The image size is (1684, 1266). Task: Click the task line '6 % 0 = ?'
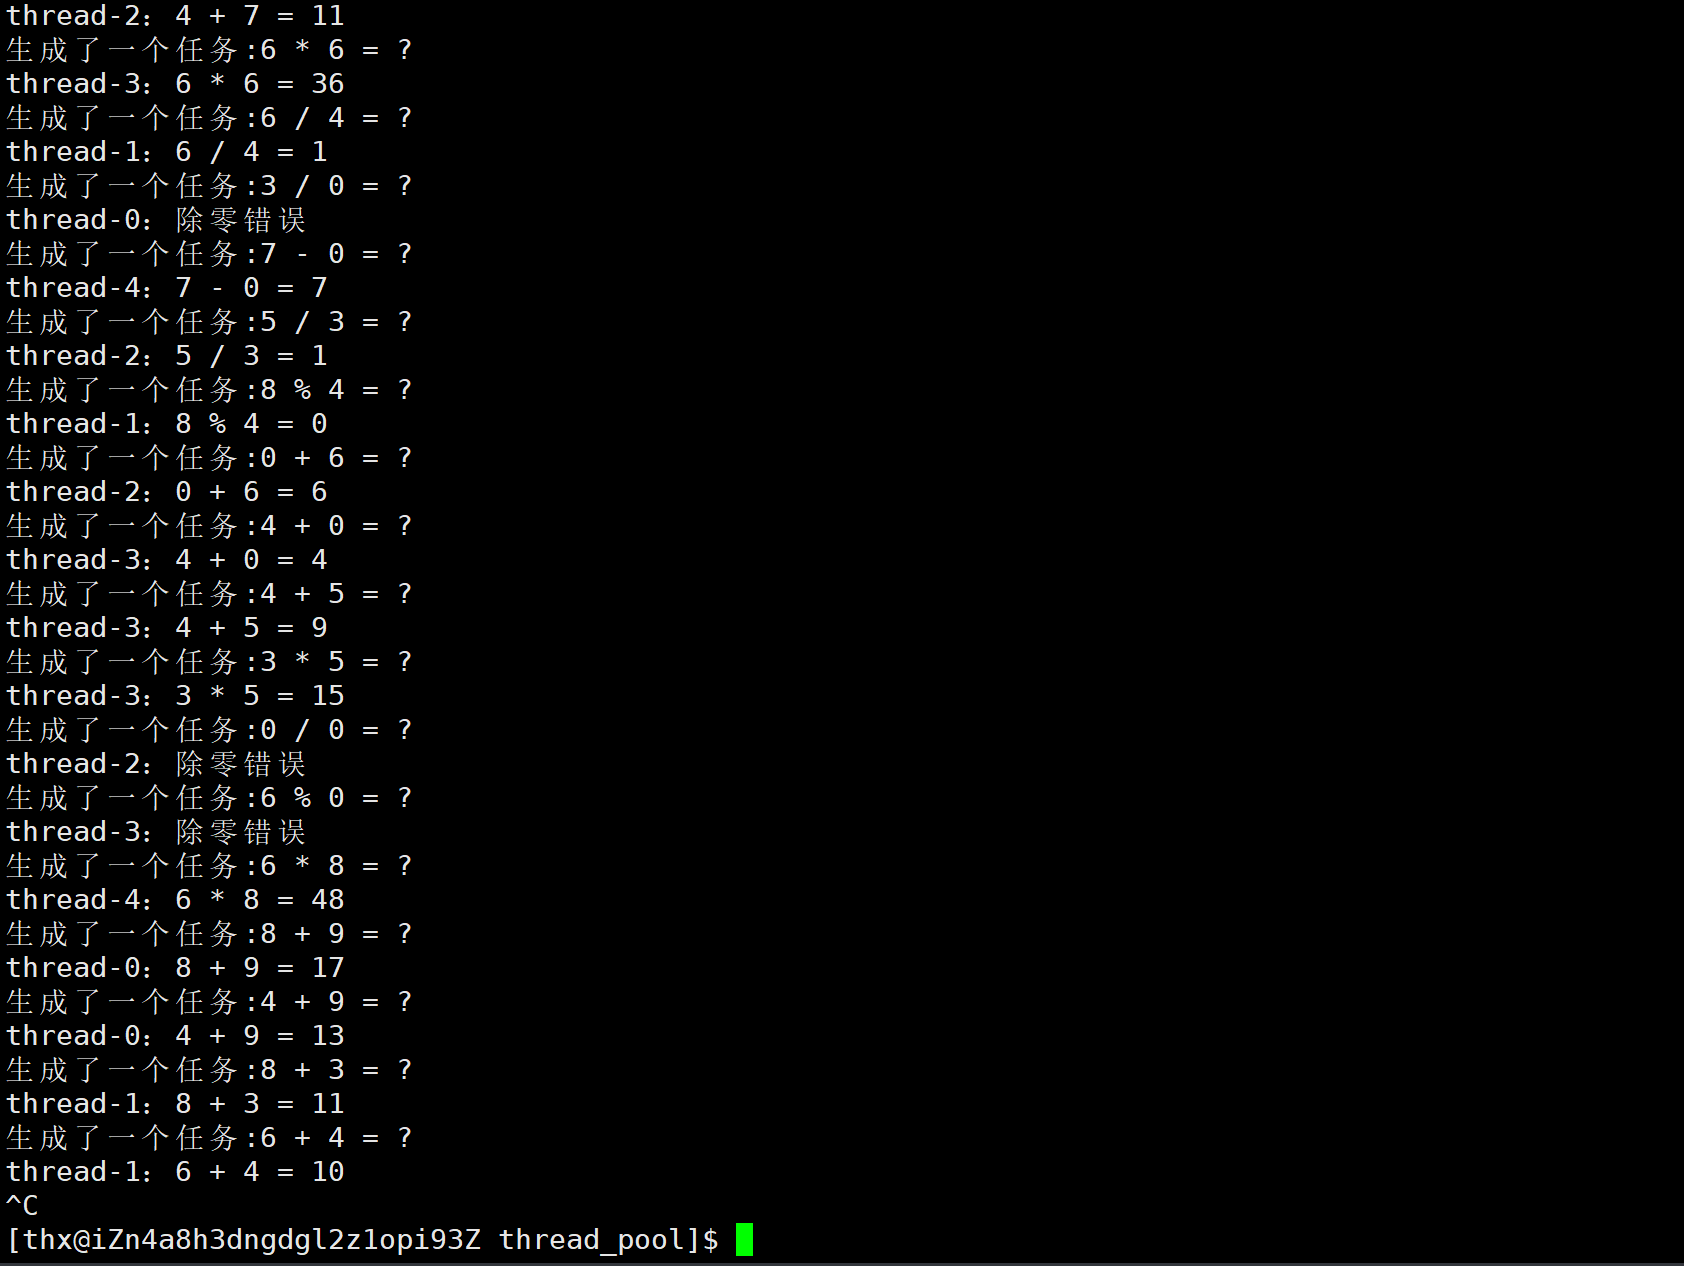point(209,797)
